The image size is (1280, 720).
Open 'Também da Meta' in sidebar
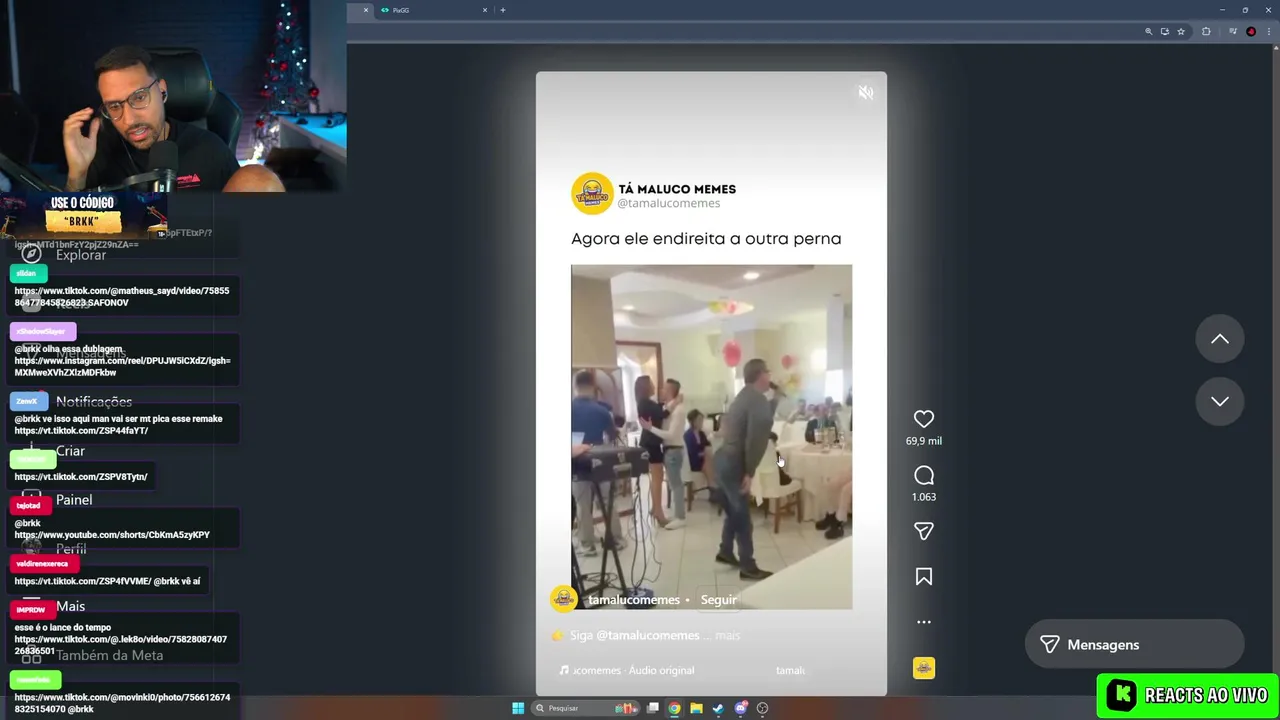(109, 655)
